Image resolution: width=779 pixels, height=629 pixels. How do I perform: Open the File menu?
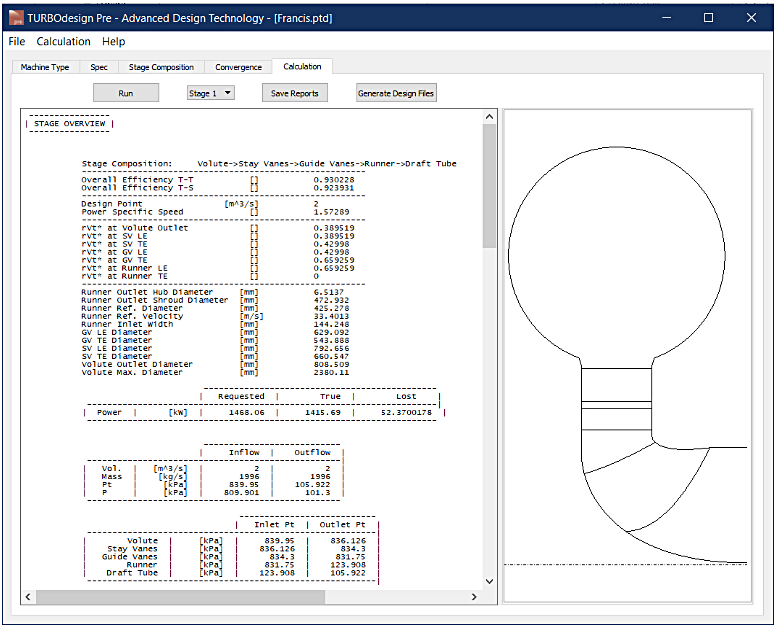17,42
